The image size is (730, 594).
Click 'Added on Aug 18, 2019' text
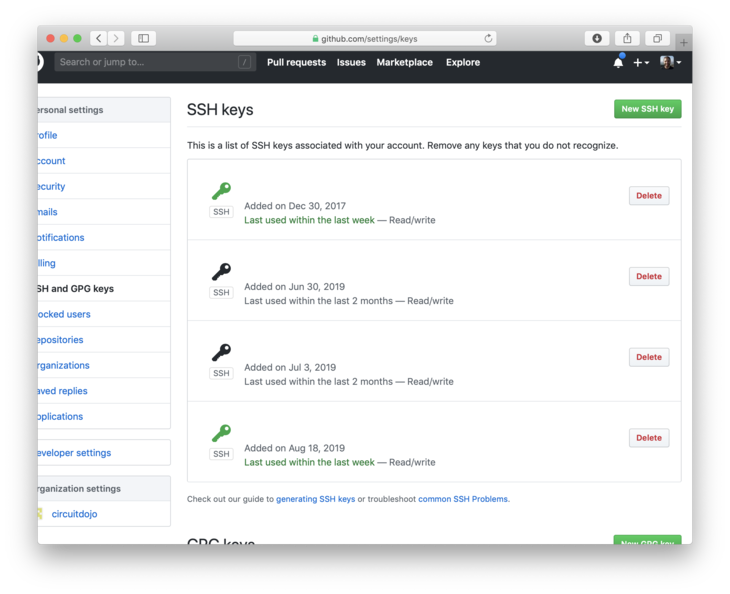pyautogui.click(x=295, y=448)
